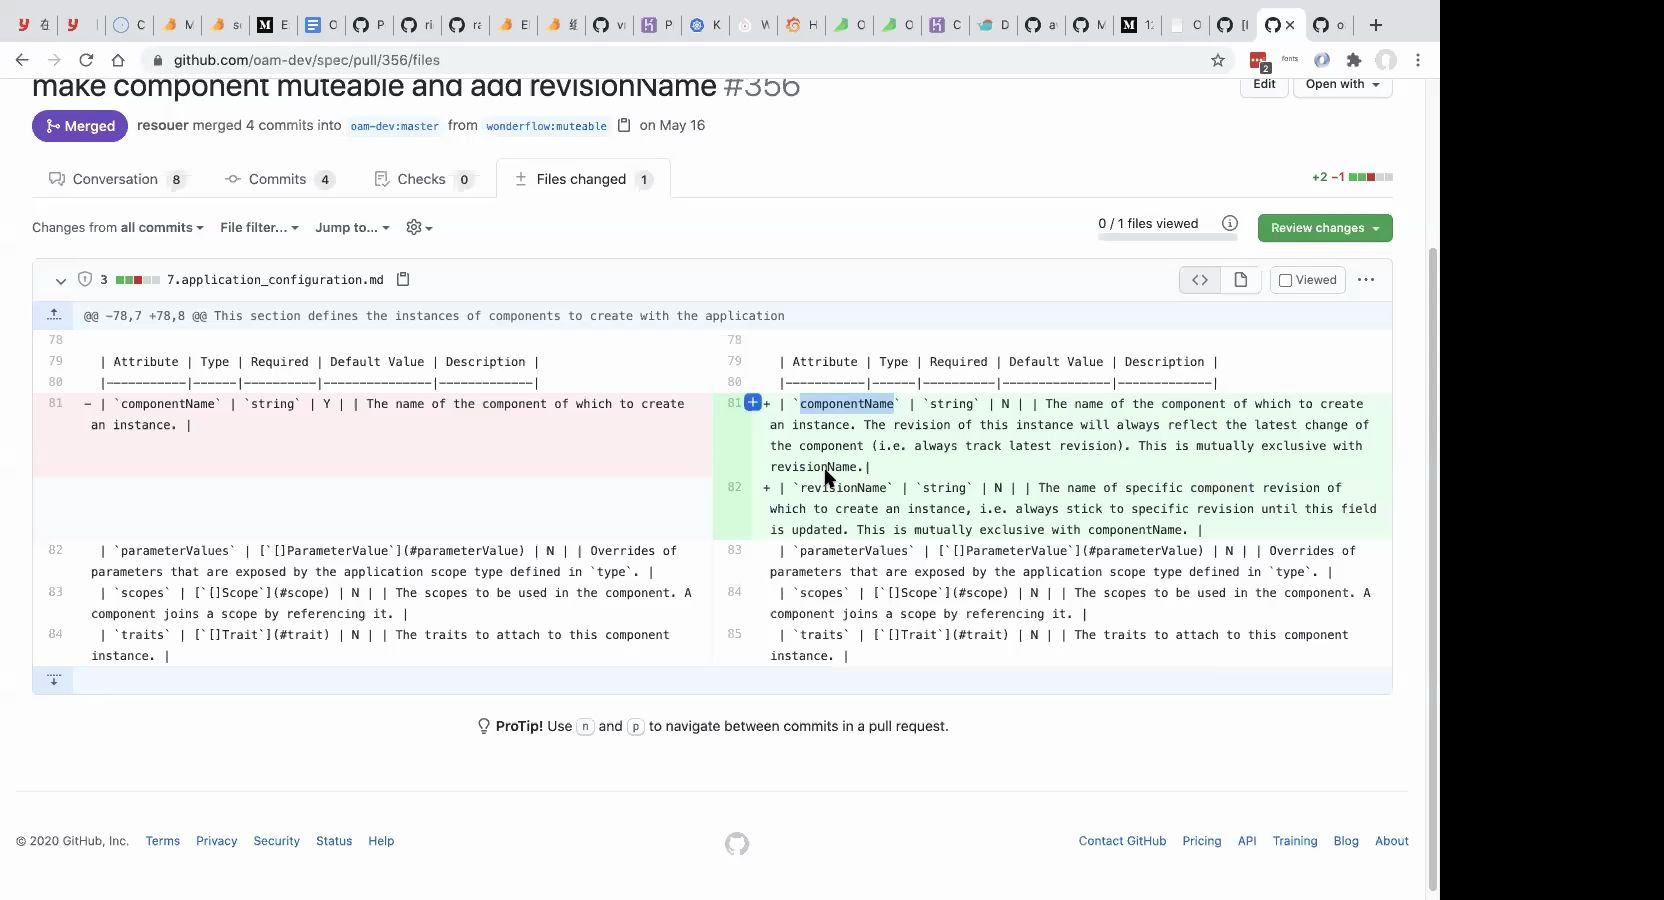Open the Terms footer link

pyautogui.click(x=163, y=841)
